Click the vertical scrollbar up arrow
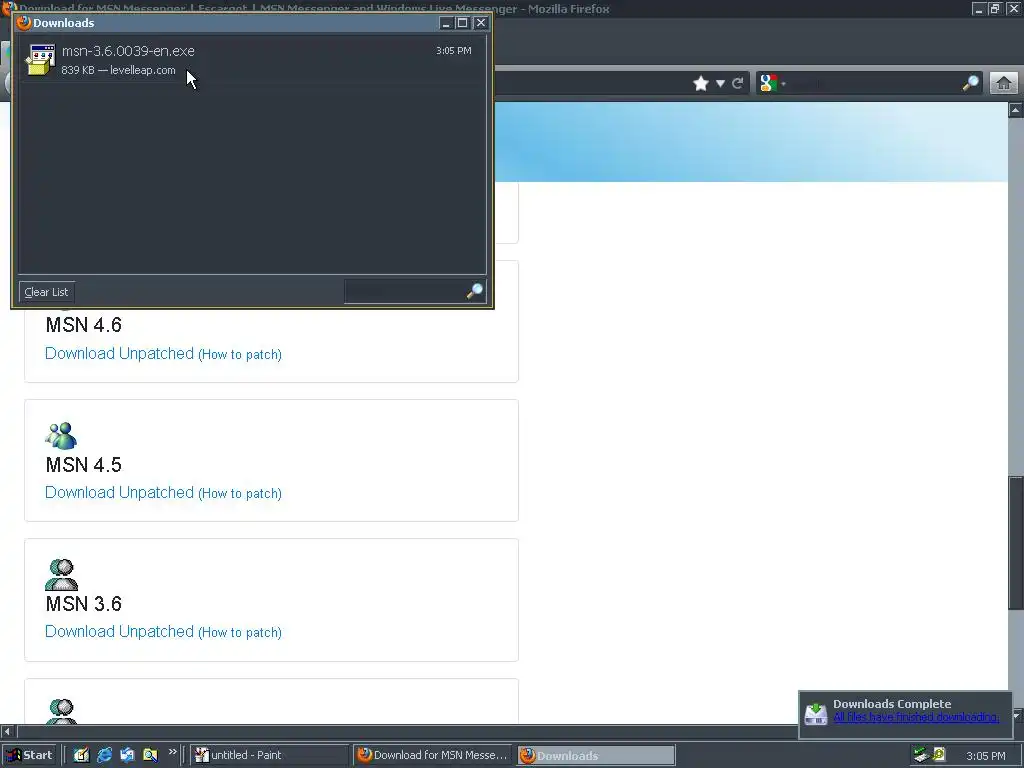 pos(1016,110)
